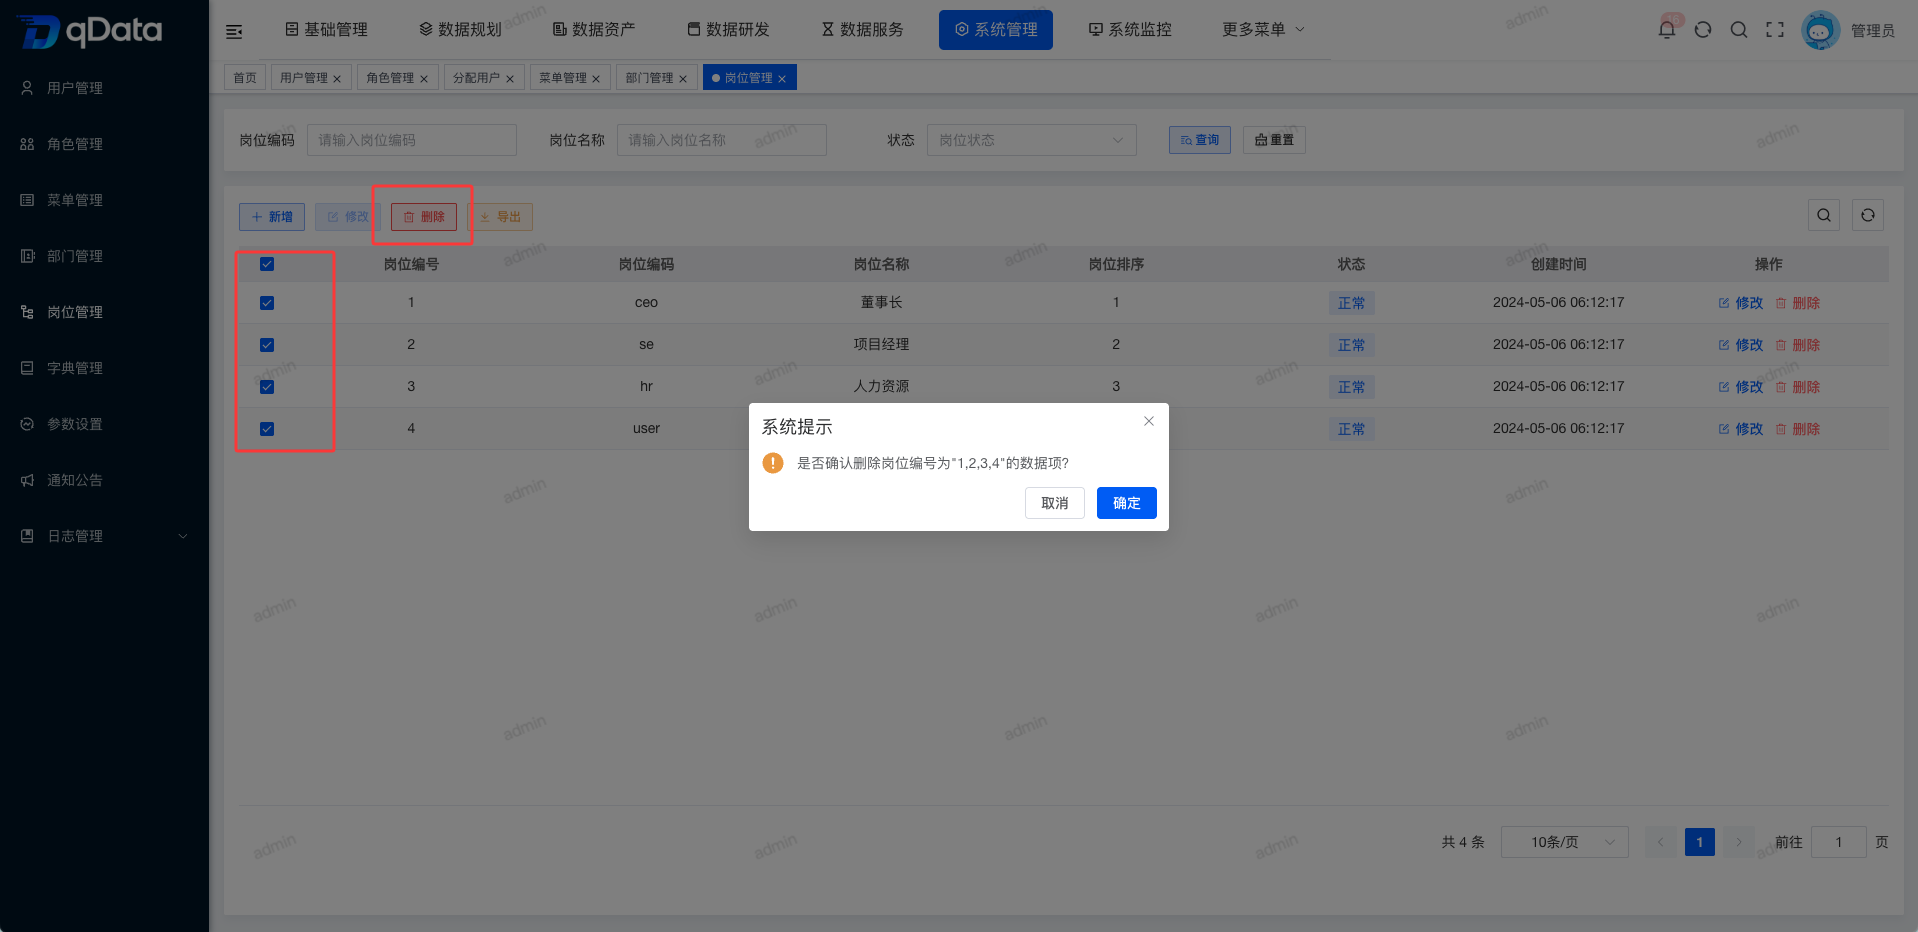This screenshot has width=1918, height=932.
Task: Select 岗位管理 in the sidebar
Action: pyautogui.click(x=104, y=312)
